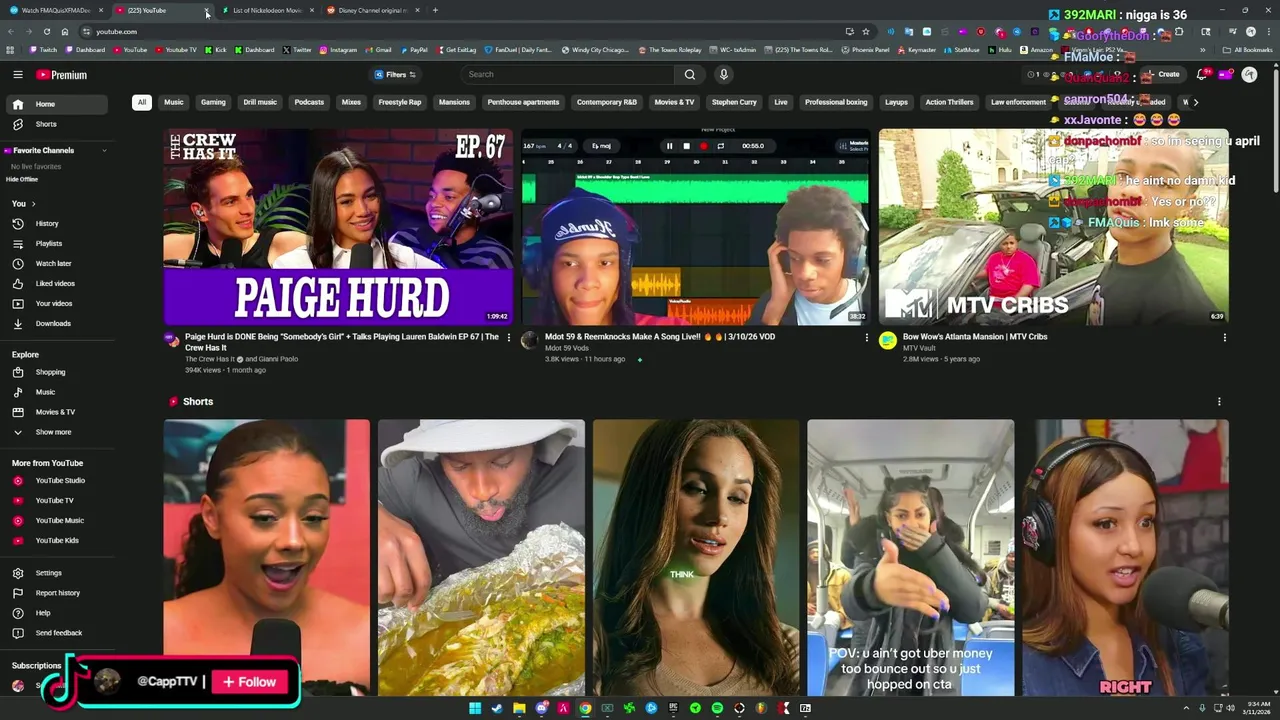Open the All Bookmarks folder

click(x=1248, y=49)
